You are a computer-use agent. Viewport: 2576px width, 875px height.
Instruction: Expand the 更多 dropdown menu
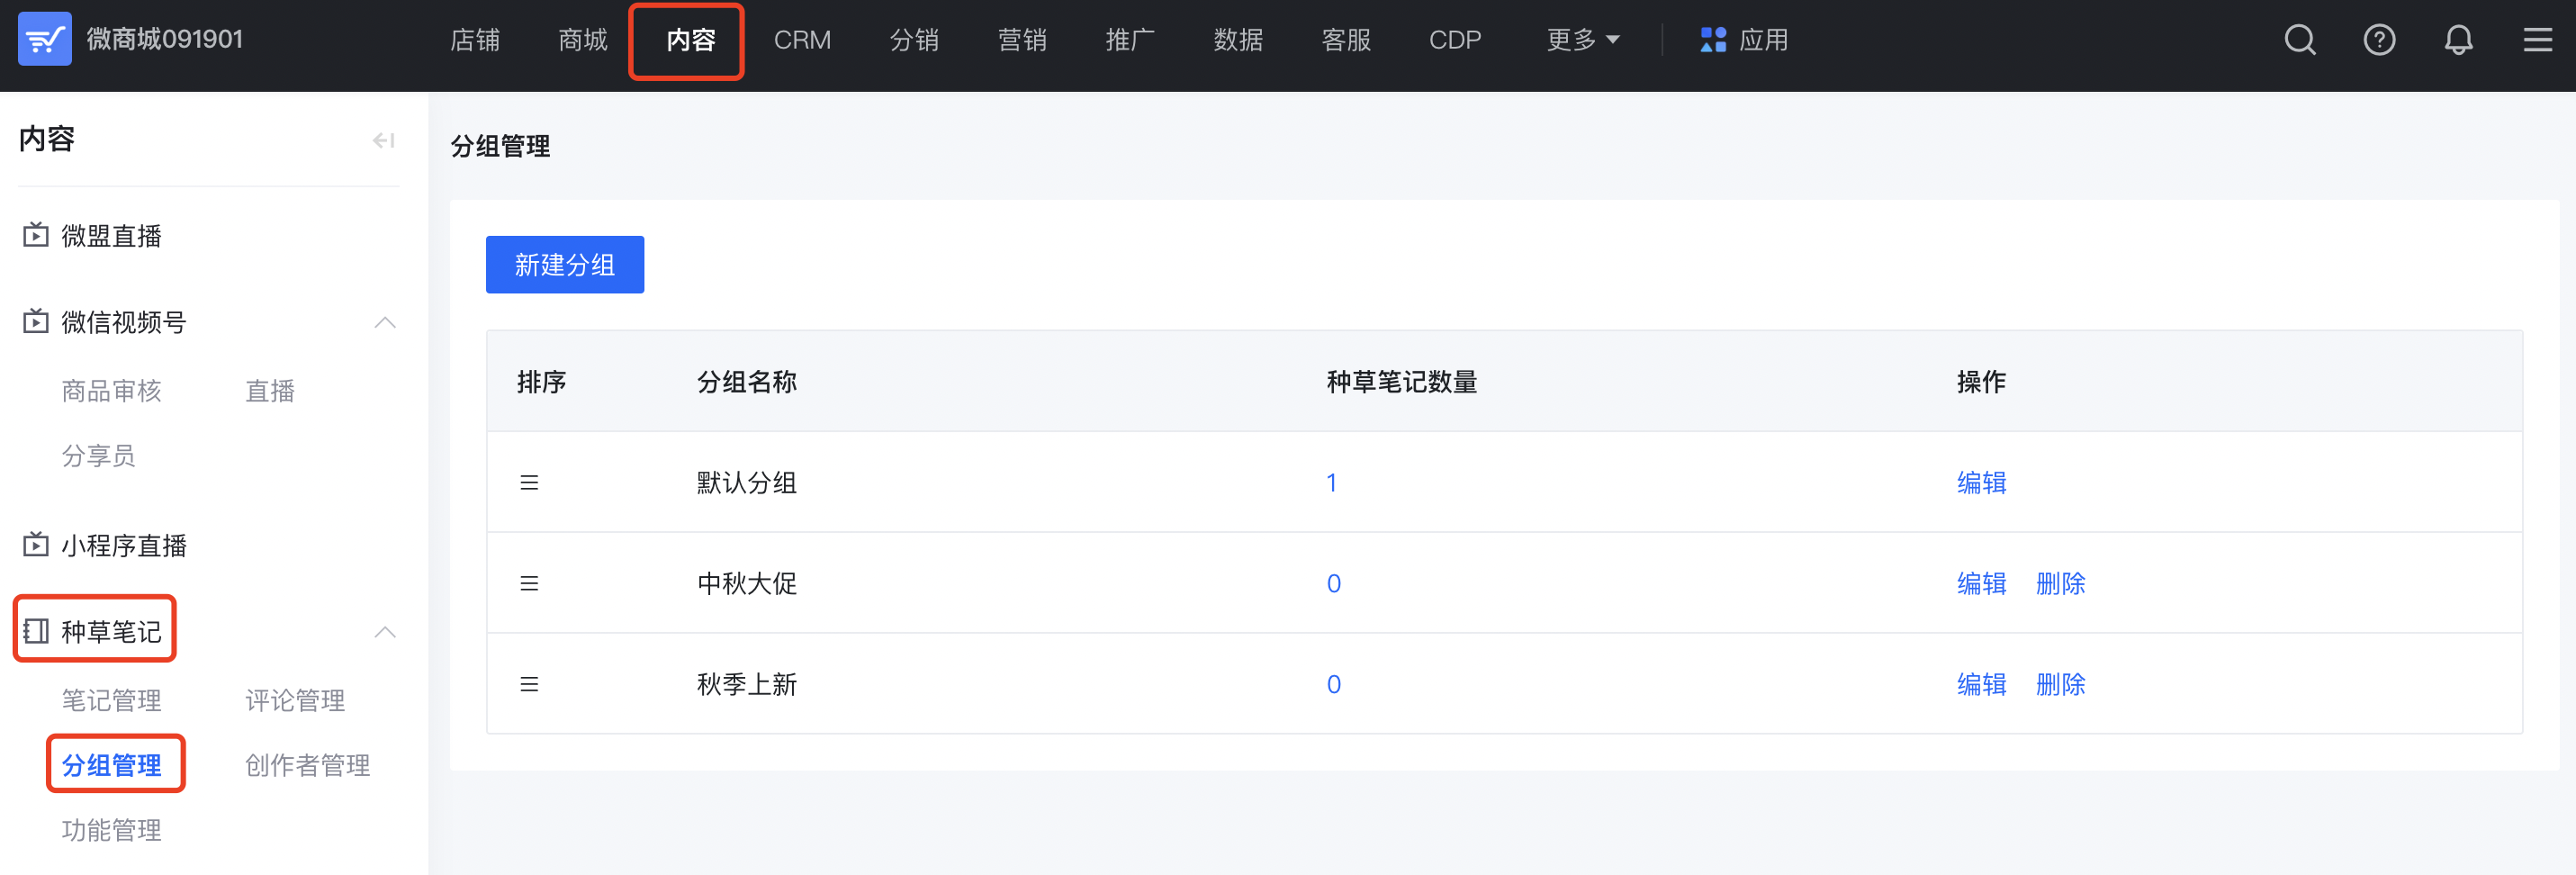coord(1582,40)
